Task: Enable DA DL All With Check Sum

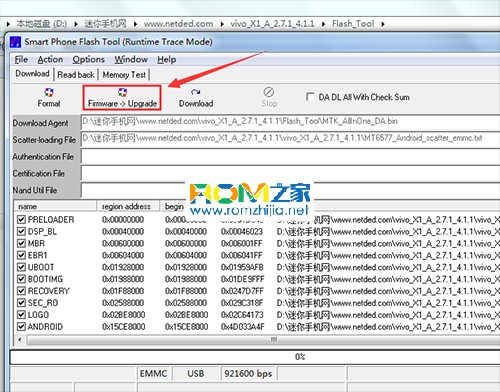Action: (310, 97)
